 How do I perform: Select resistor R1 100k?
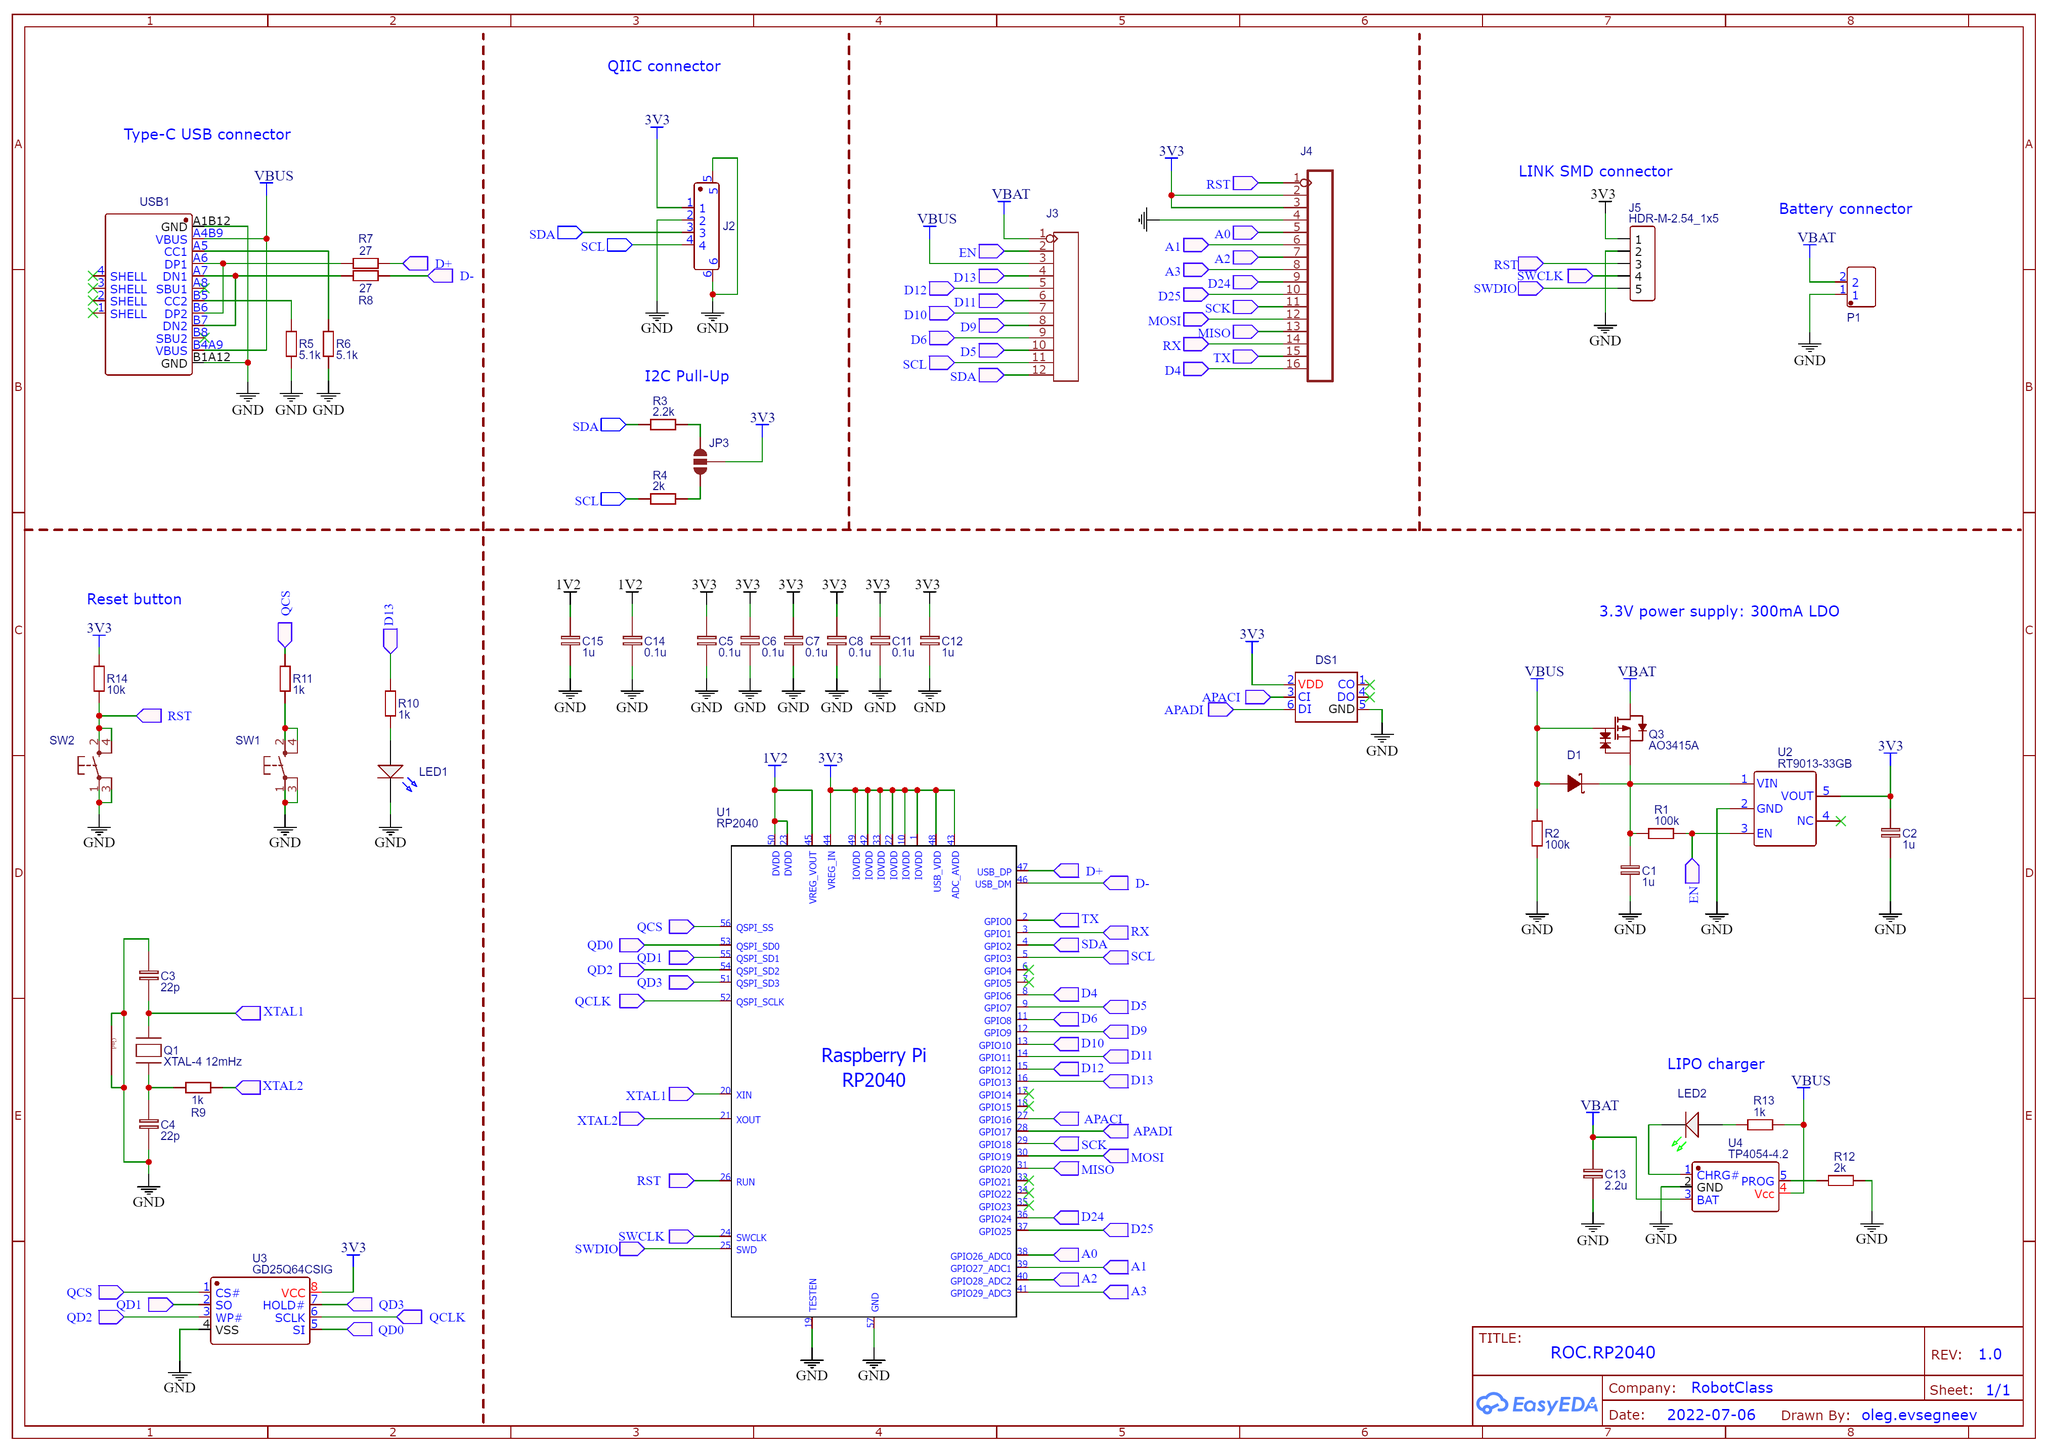(1661, 833)
